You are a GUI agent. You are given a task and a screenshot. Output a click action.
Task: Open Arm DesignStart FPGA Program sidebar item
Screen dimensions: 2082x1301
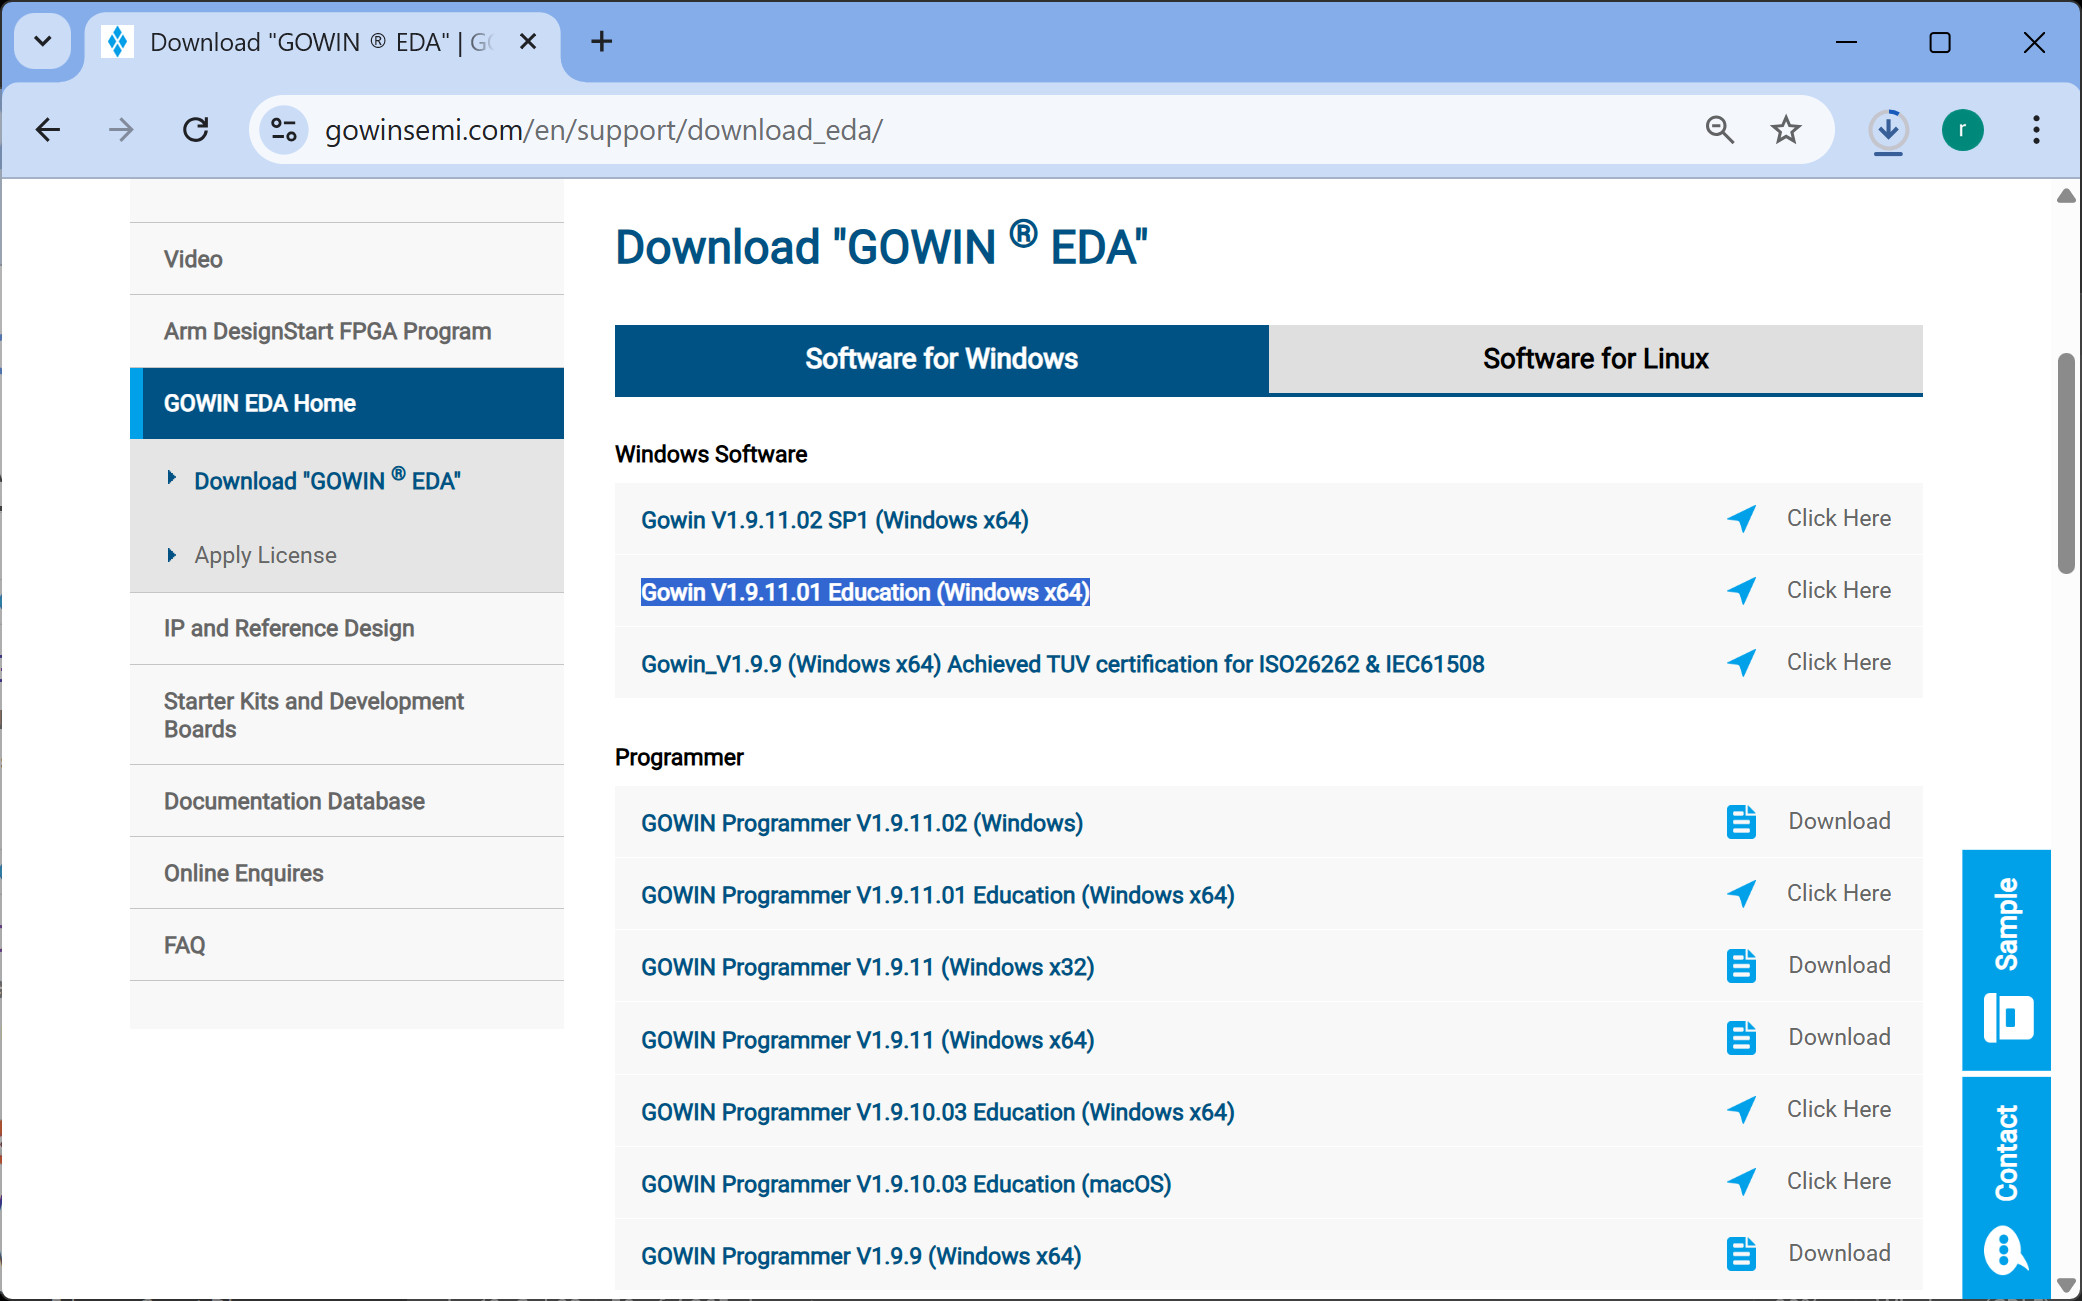click(x=347, y=331)
